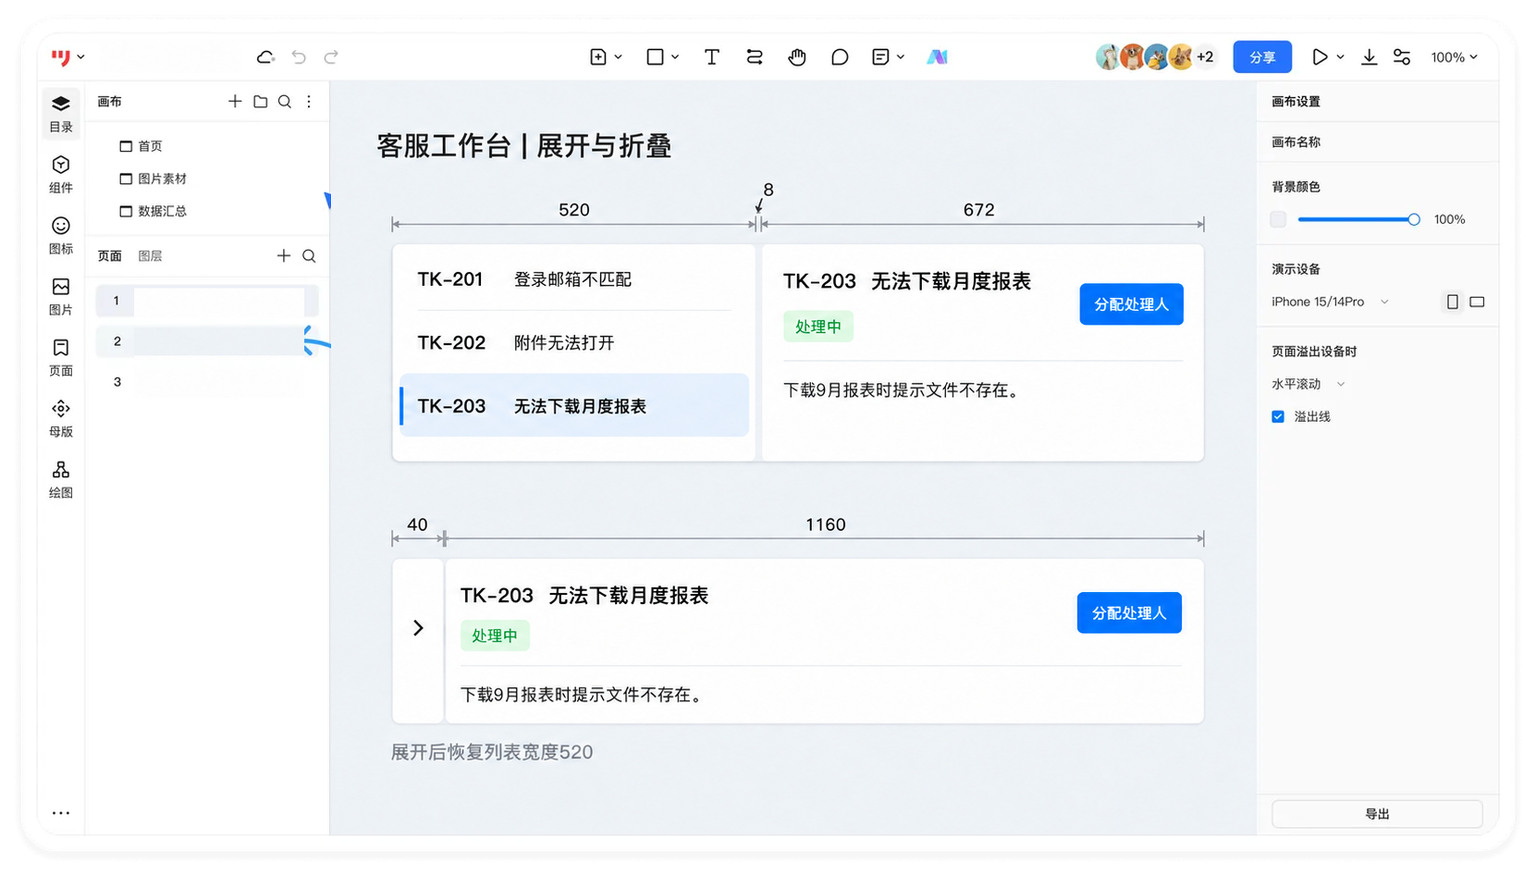1536x876 pixels.
Task: Select portrait device orientation
Action: 1452,301
